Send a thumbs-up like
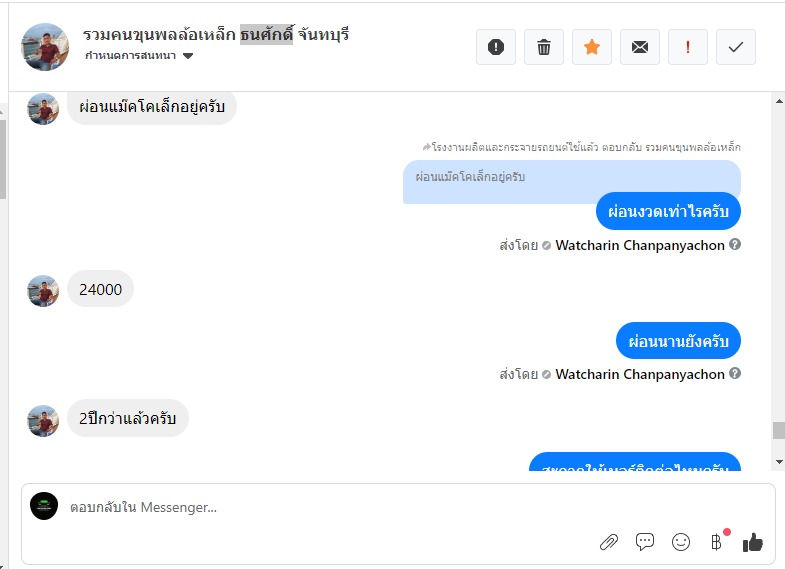 (x=753, y=542)
